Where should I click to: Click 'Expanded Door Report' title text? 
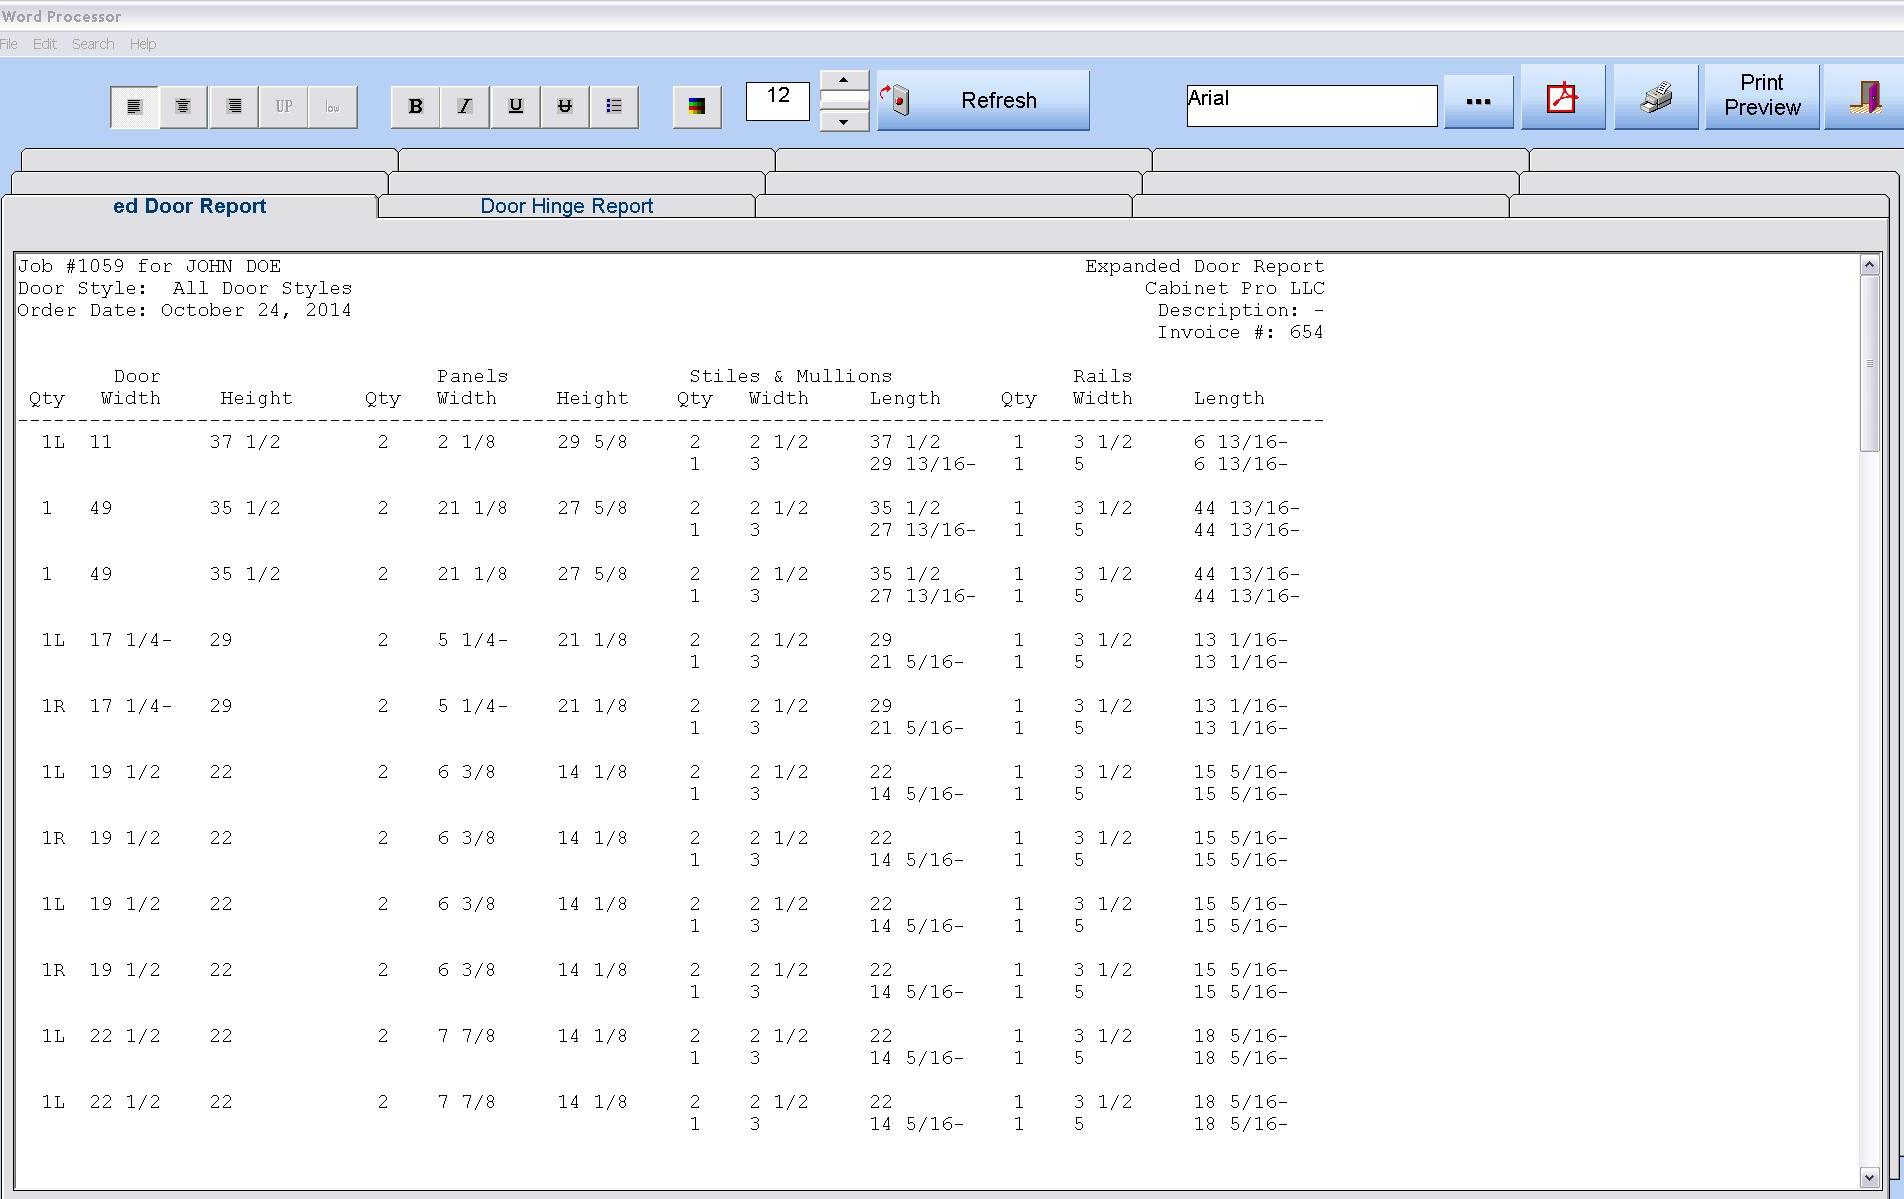1204,266
